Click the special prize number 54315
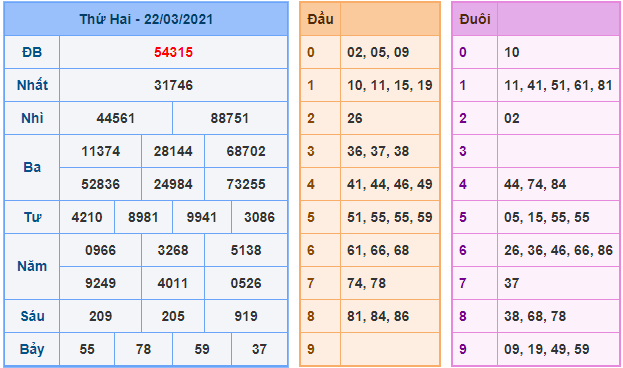 [x=174, y=52]
